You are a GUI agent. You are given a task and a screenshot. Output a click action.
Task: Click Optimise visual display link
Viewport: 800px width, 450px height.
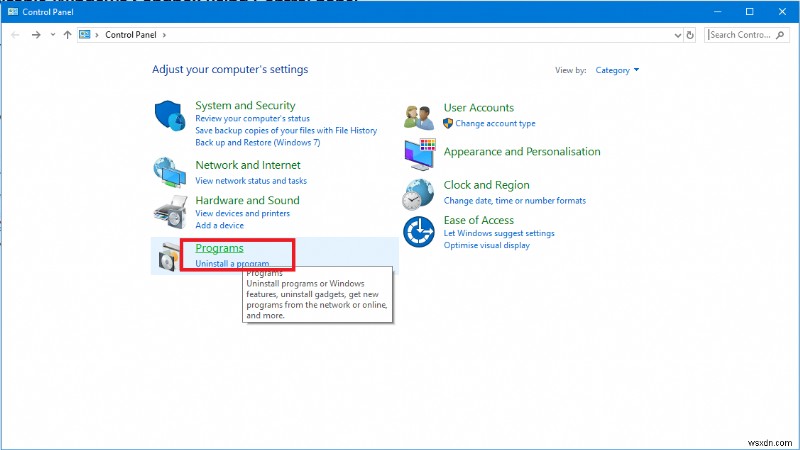click(487, 245)
